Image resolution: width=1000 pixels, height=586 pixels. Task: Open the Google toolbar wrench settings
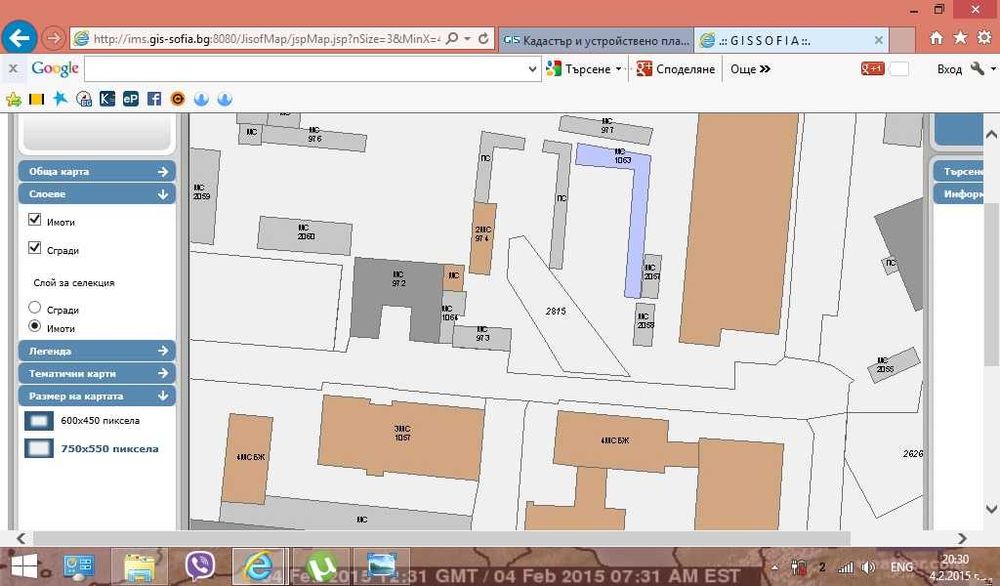click(x=978, y=68)
